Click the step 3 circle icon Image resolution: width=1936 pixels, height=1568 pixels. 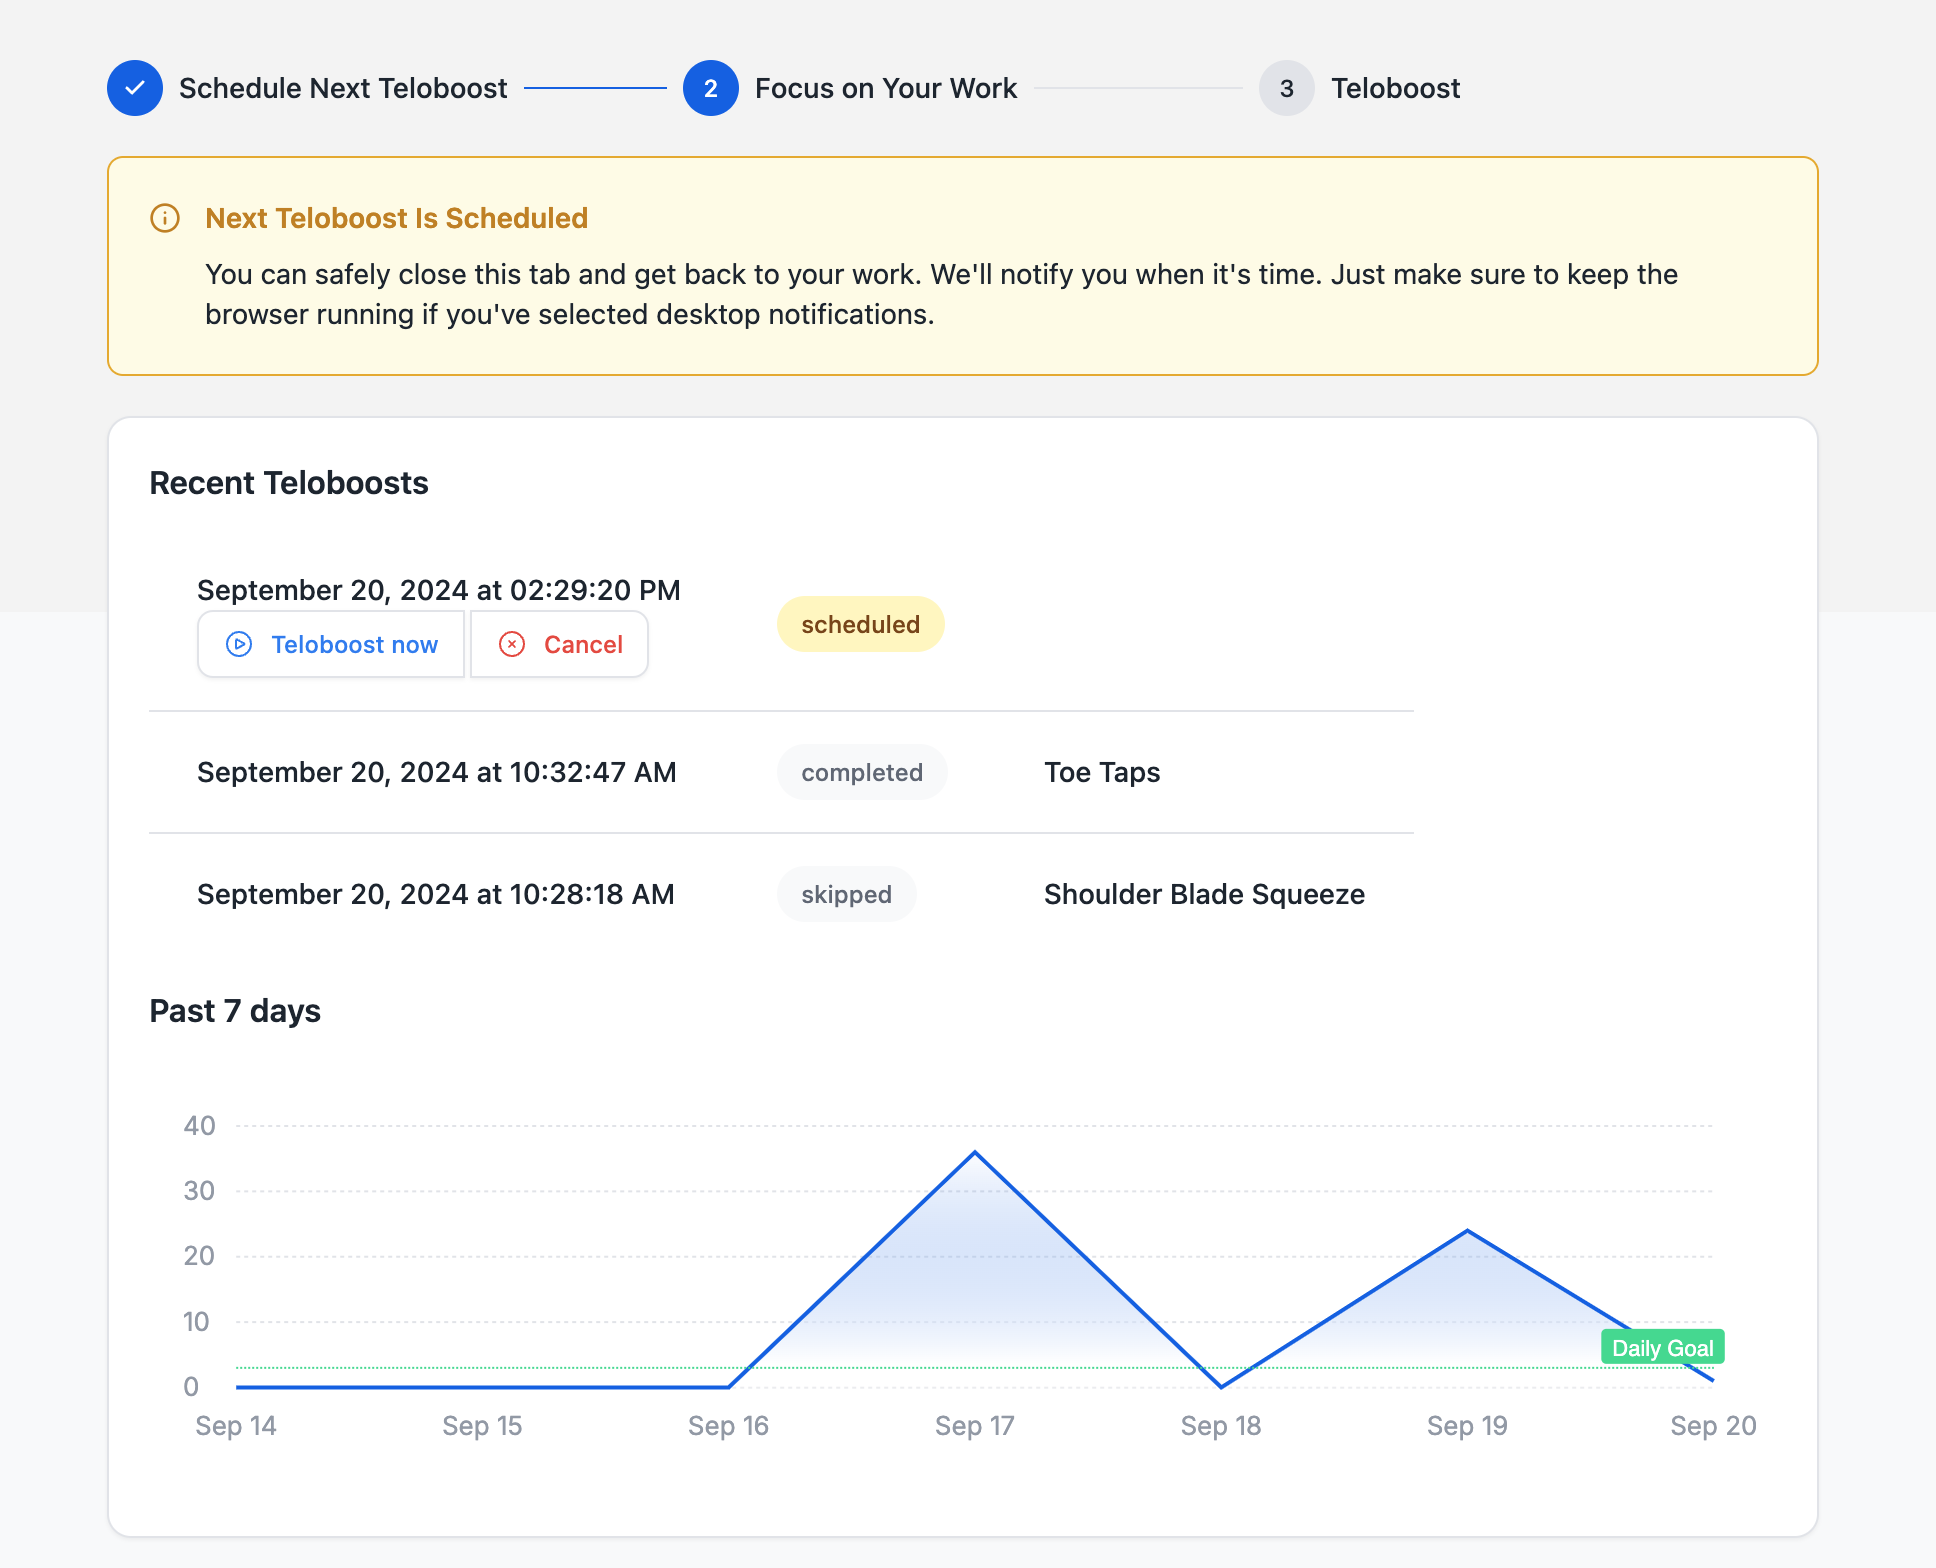pos(1286,88)
